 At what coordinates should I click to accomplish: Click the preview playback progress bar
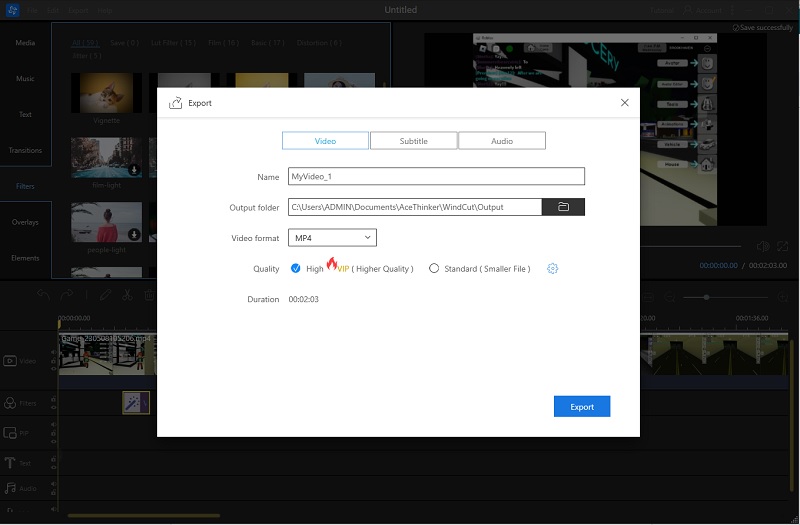(x=690, y=246)
